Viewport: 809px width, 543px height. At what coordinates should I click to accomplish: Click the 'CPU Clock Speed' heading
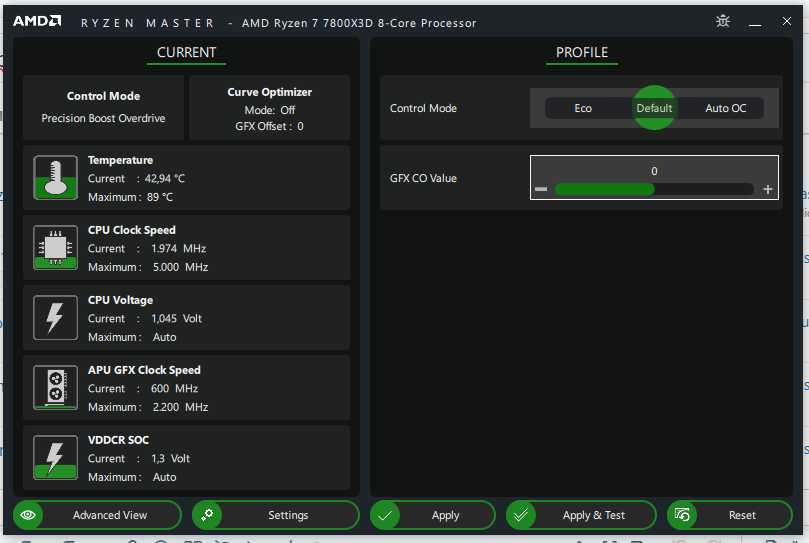pos(132,230)
